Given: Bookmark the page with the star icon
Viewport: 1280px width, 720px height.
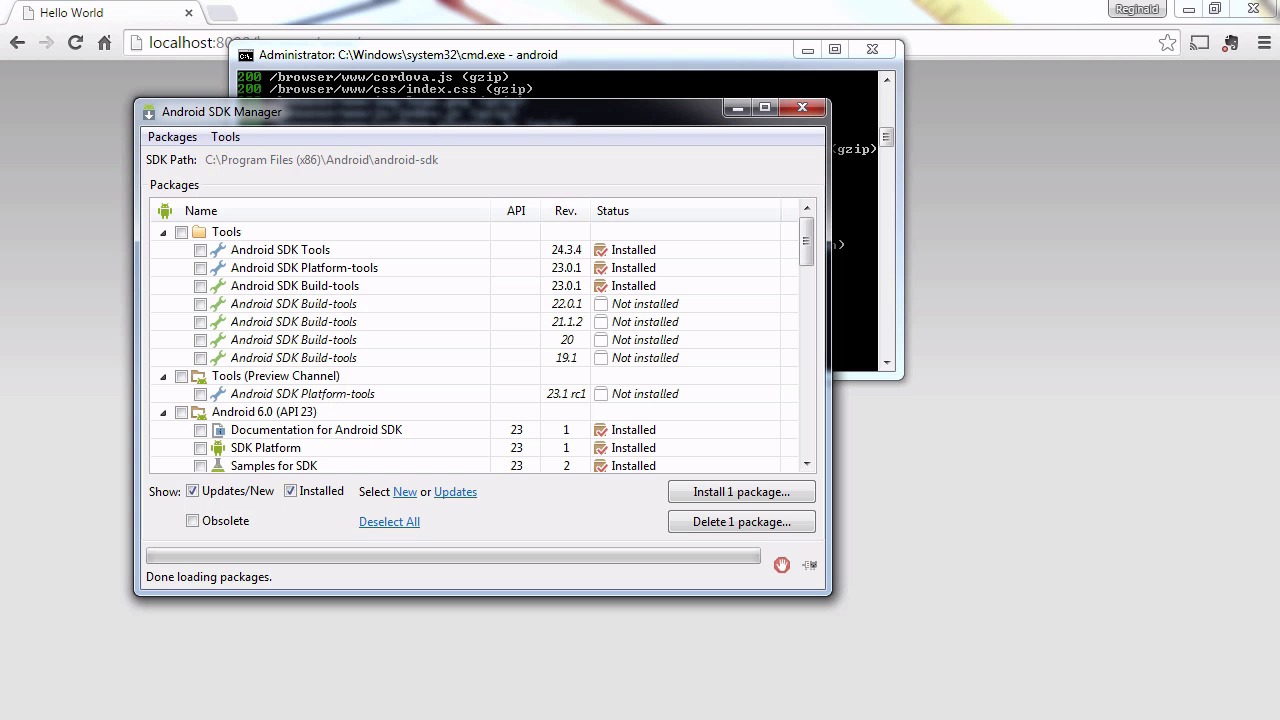Looking at the screenshot, I should tap(1168, 43).
